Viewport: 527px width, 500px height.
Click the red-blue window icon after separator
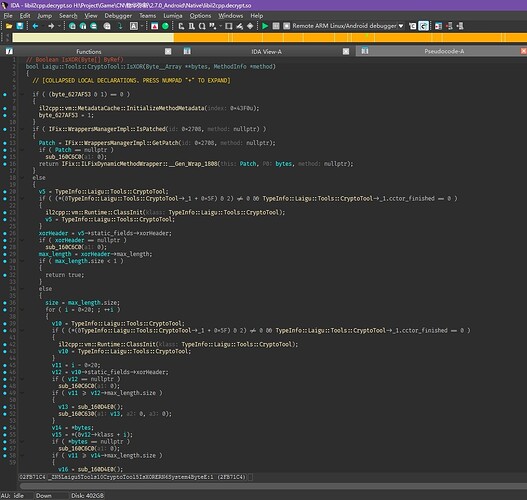pyautogui.click(x=439, y=26)
